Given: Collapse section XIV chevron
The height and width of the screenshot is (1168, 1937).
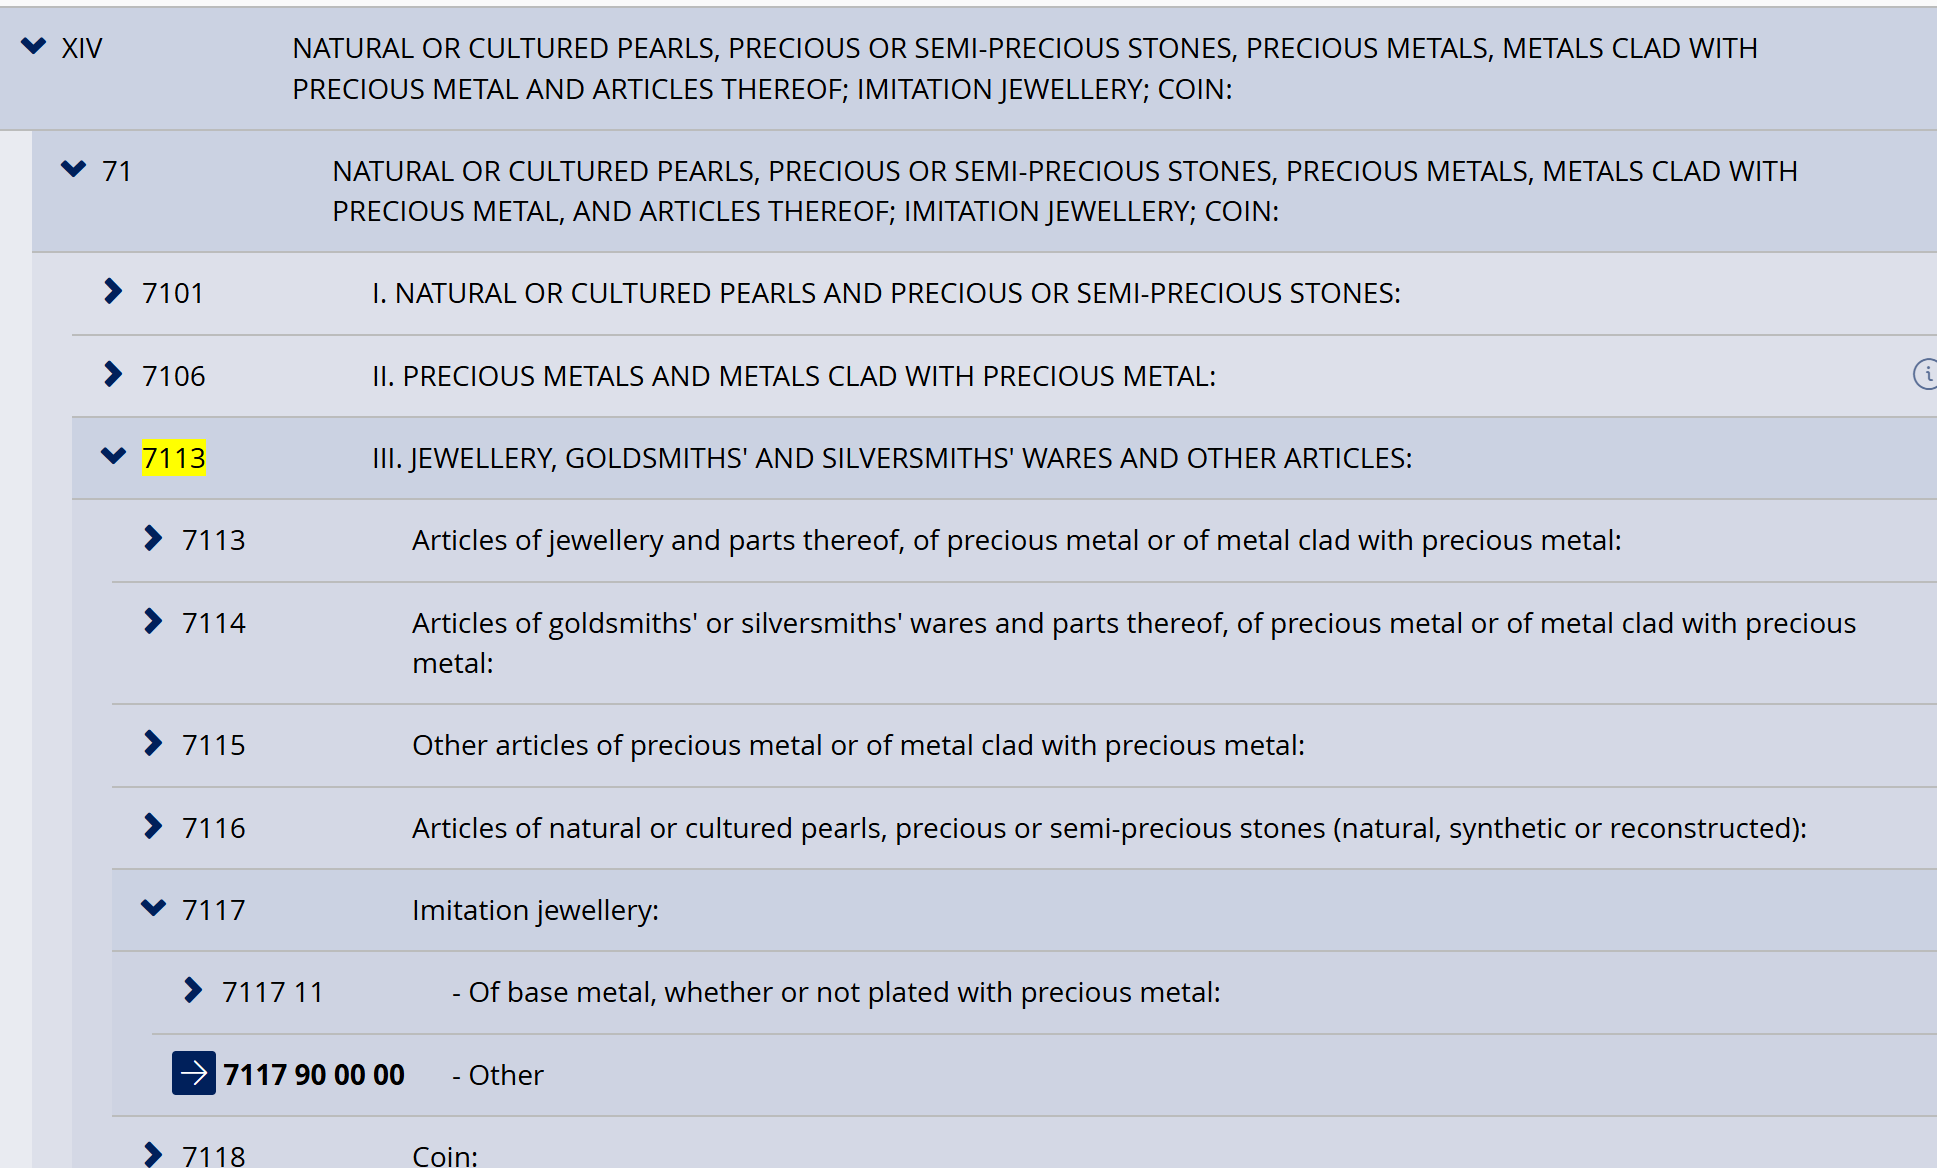Looking at the screenshot, I should pyautogui.click(x=34, y=46).
